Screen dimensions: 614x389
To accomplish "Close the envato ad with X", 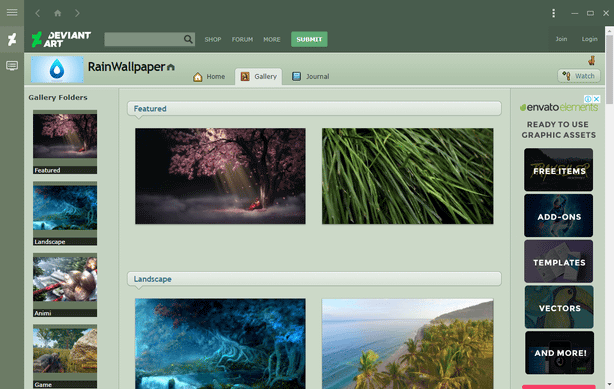I will tap(596, 99).
